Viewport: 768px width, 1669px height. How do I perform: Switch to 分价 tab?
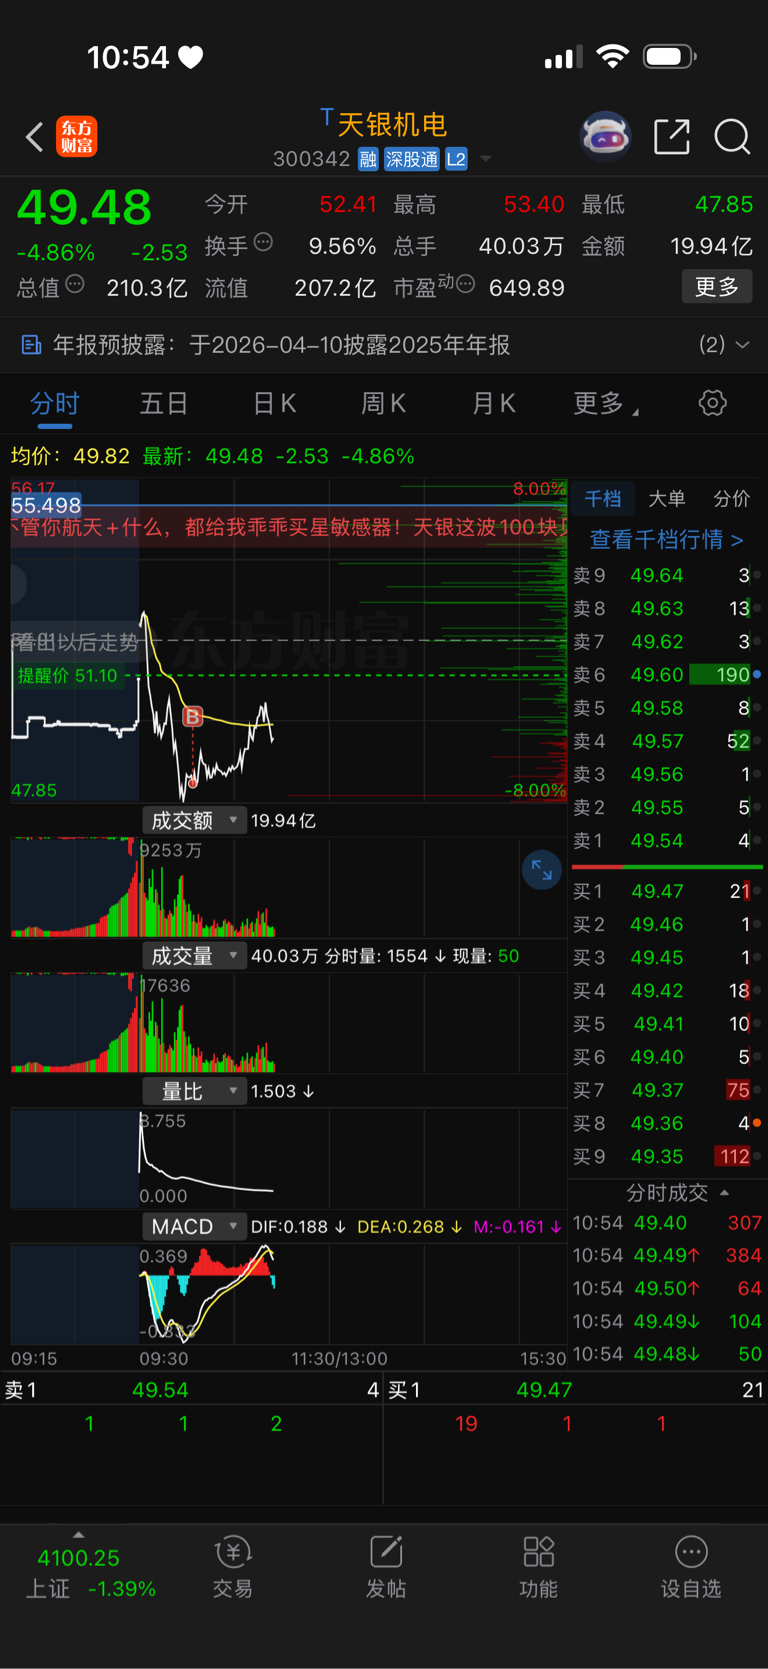[x=732, y=498]
